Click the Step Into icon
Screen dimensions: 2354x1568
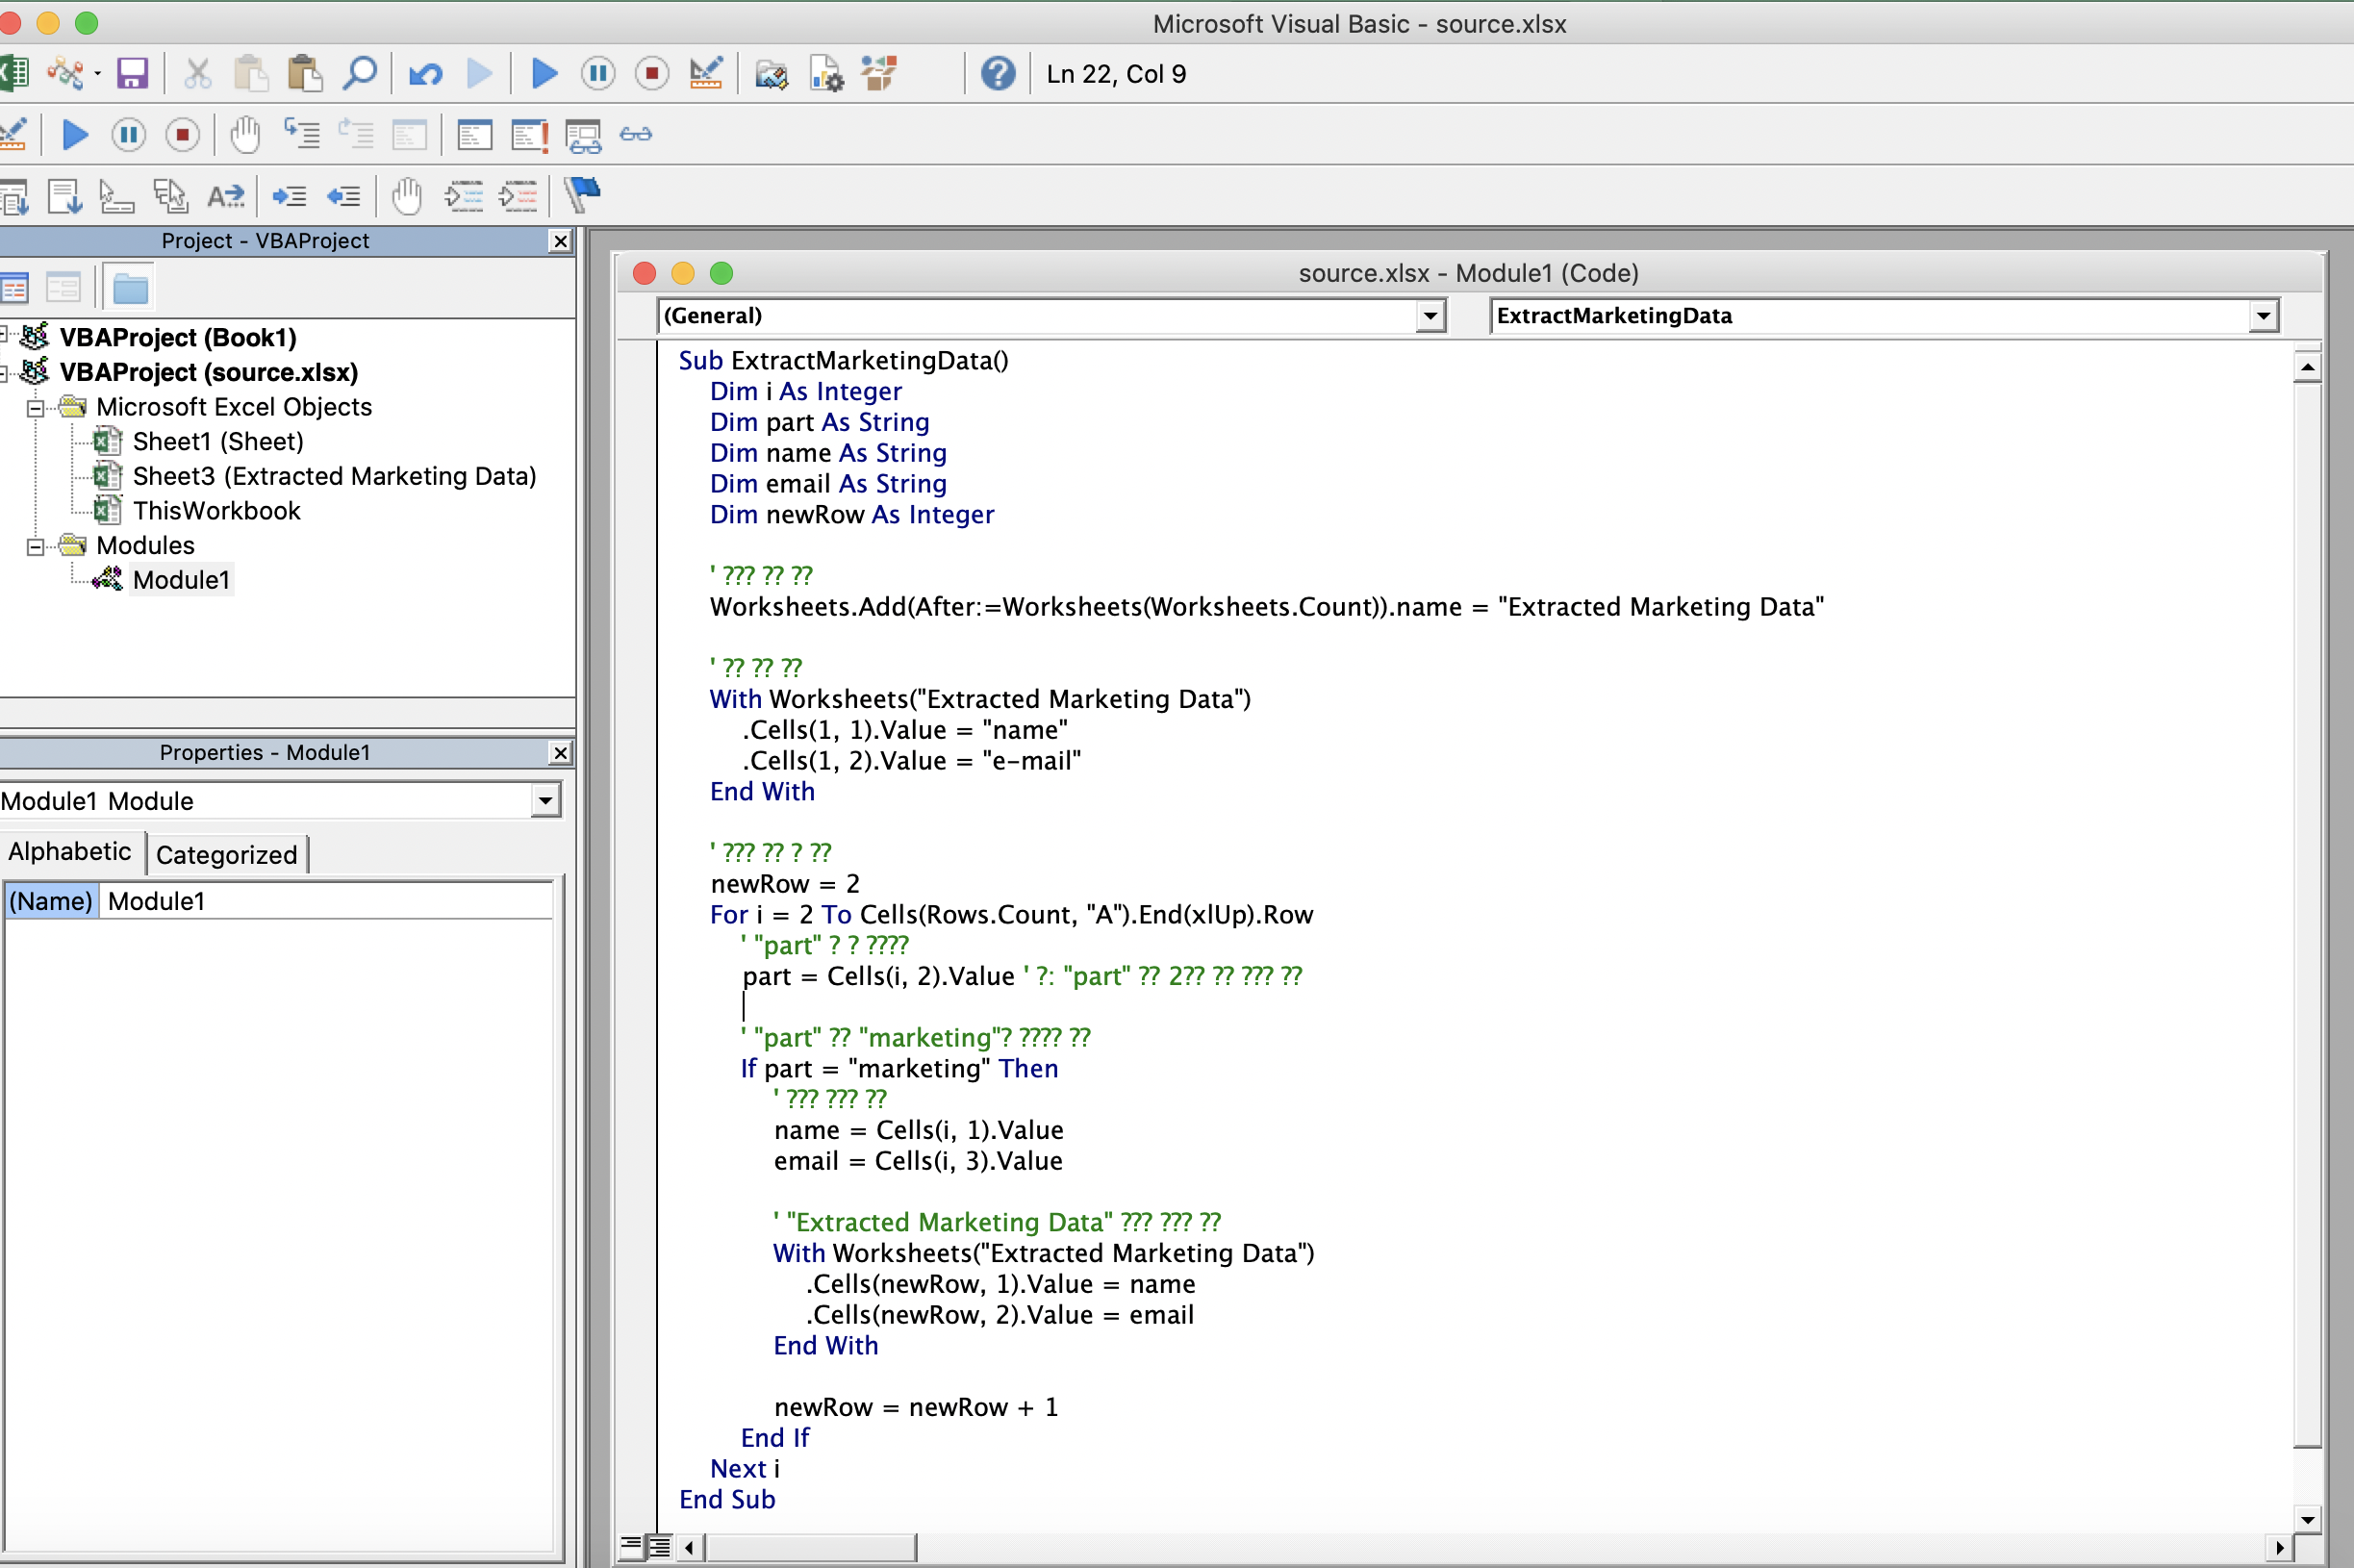pos(302,134)
